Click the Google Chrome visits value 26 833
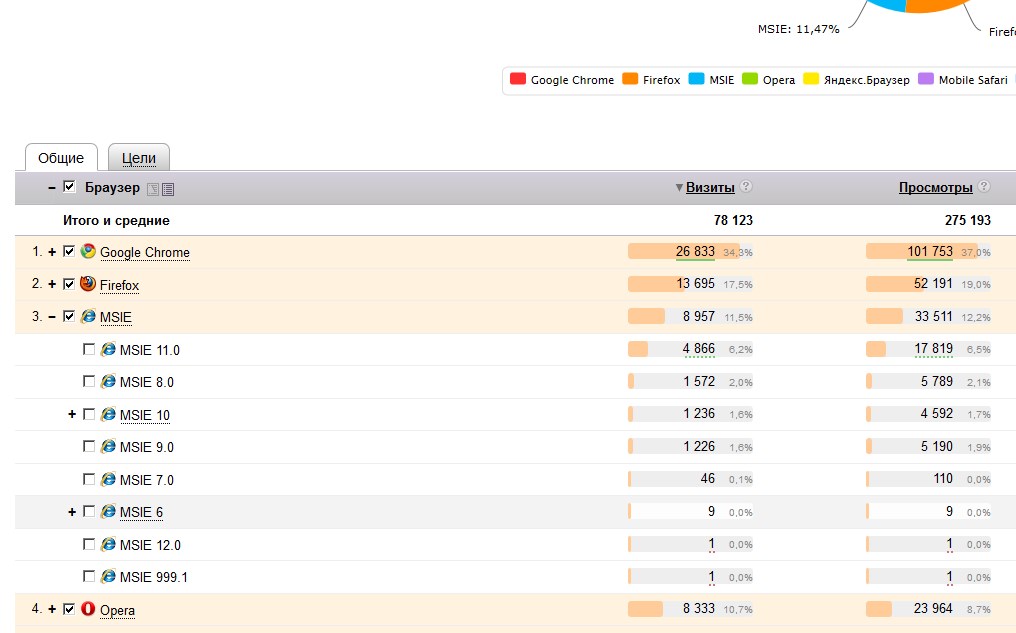The width and height of the screenshot is (1016, 633). click(695, 251)
